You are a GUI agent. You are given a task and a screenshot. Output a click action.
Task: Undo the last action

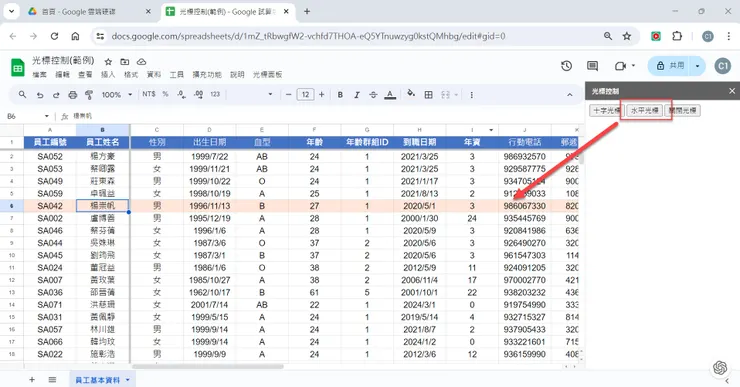click(40, 95)
